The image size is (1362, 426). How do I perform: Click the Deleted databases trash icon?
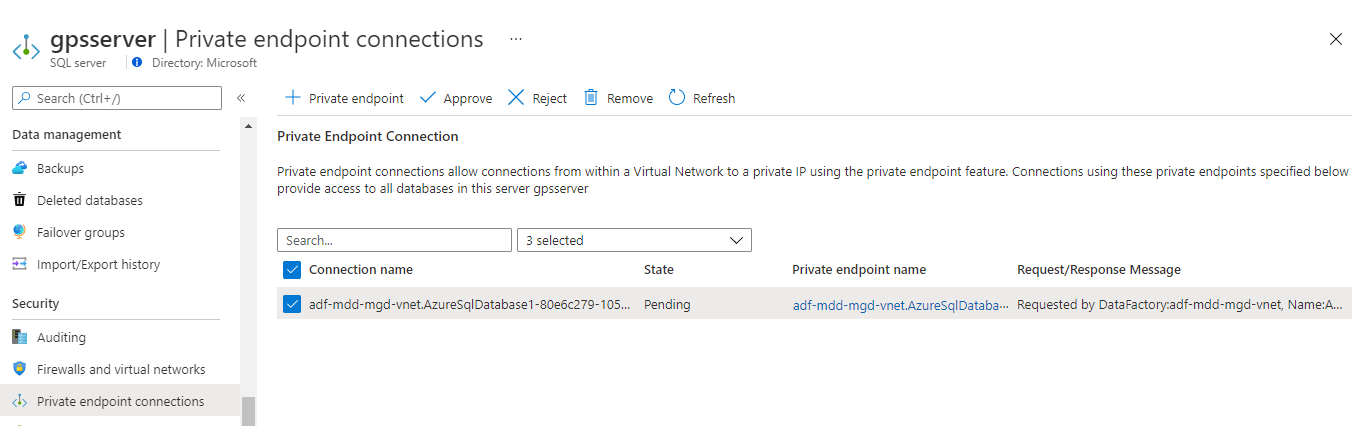coord(19,200)
